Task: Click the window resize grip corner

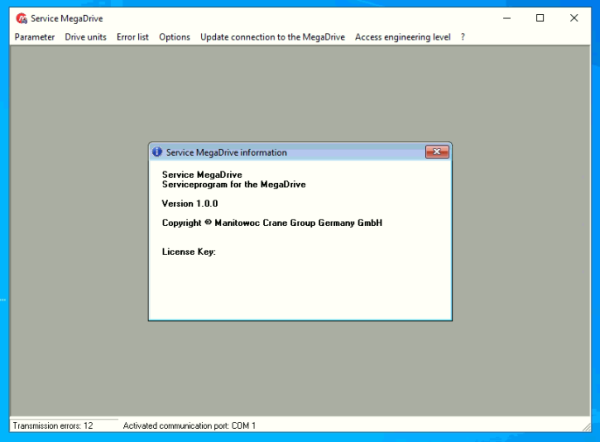Action: tap(586, 427)
